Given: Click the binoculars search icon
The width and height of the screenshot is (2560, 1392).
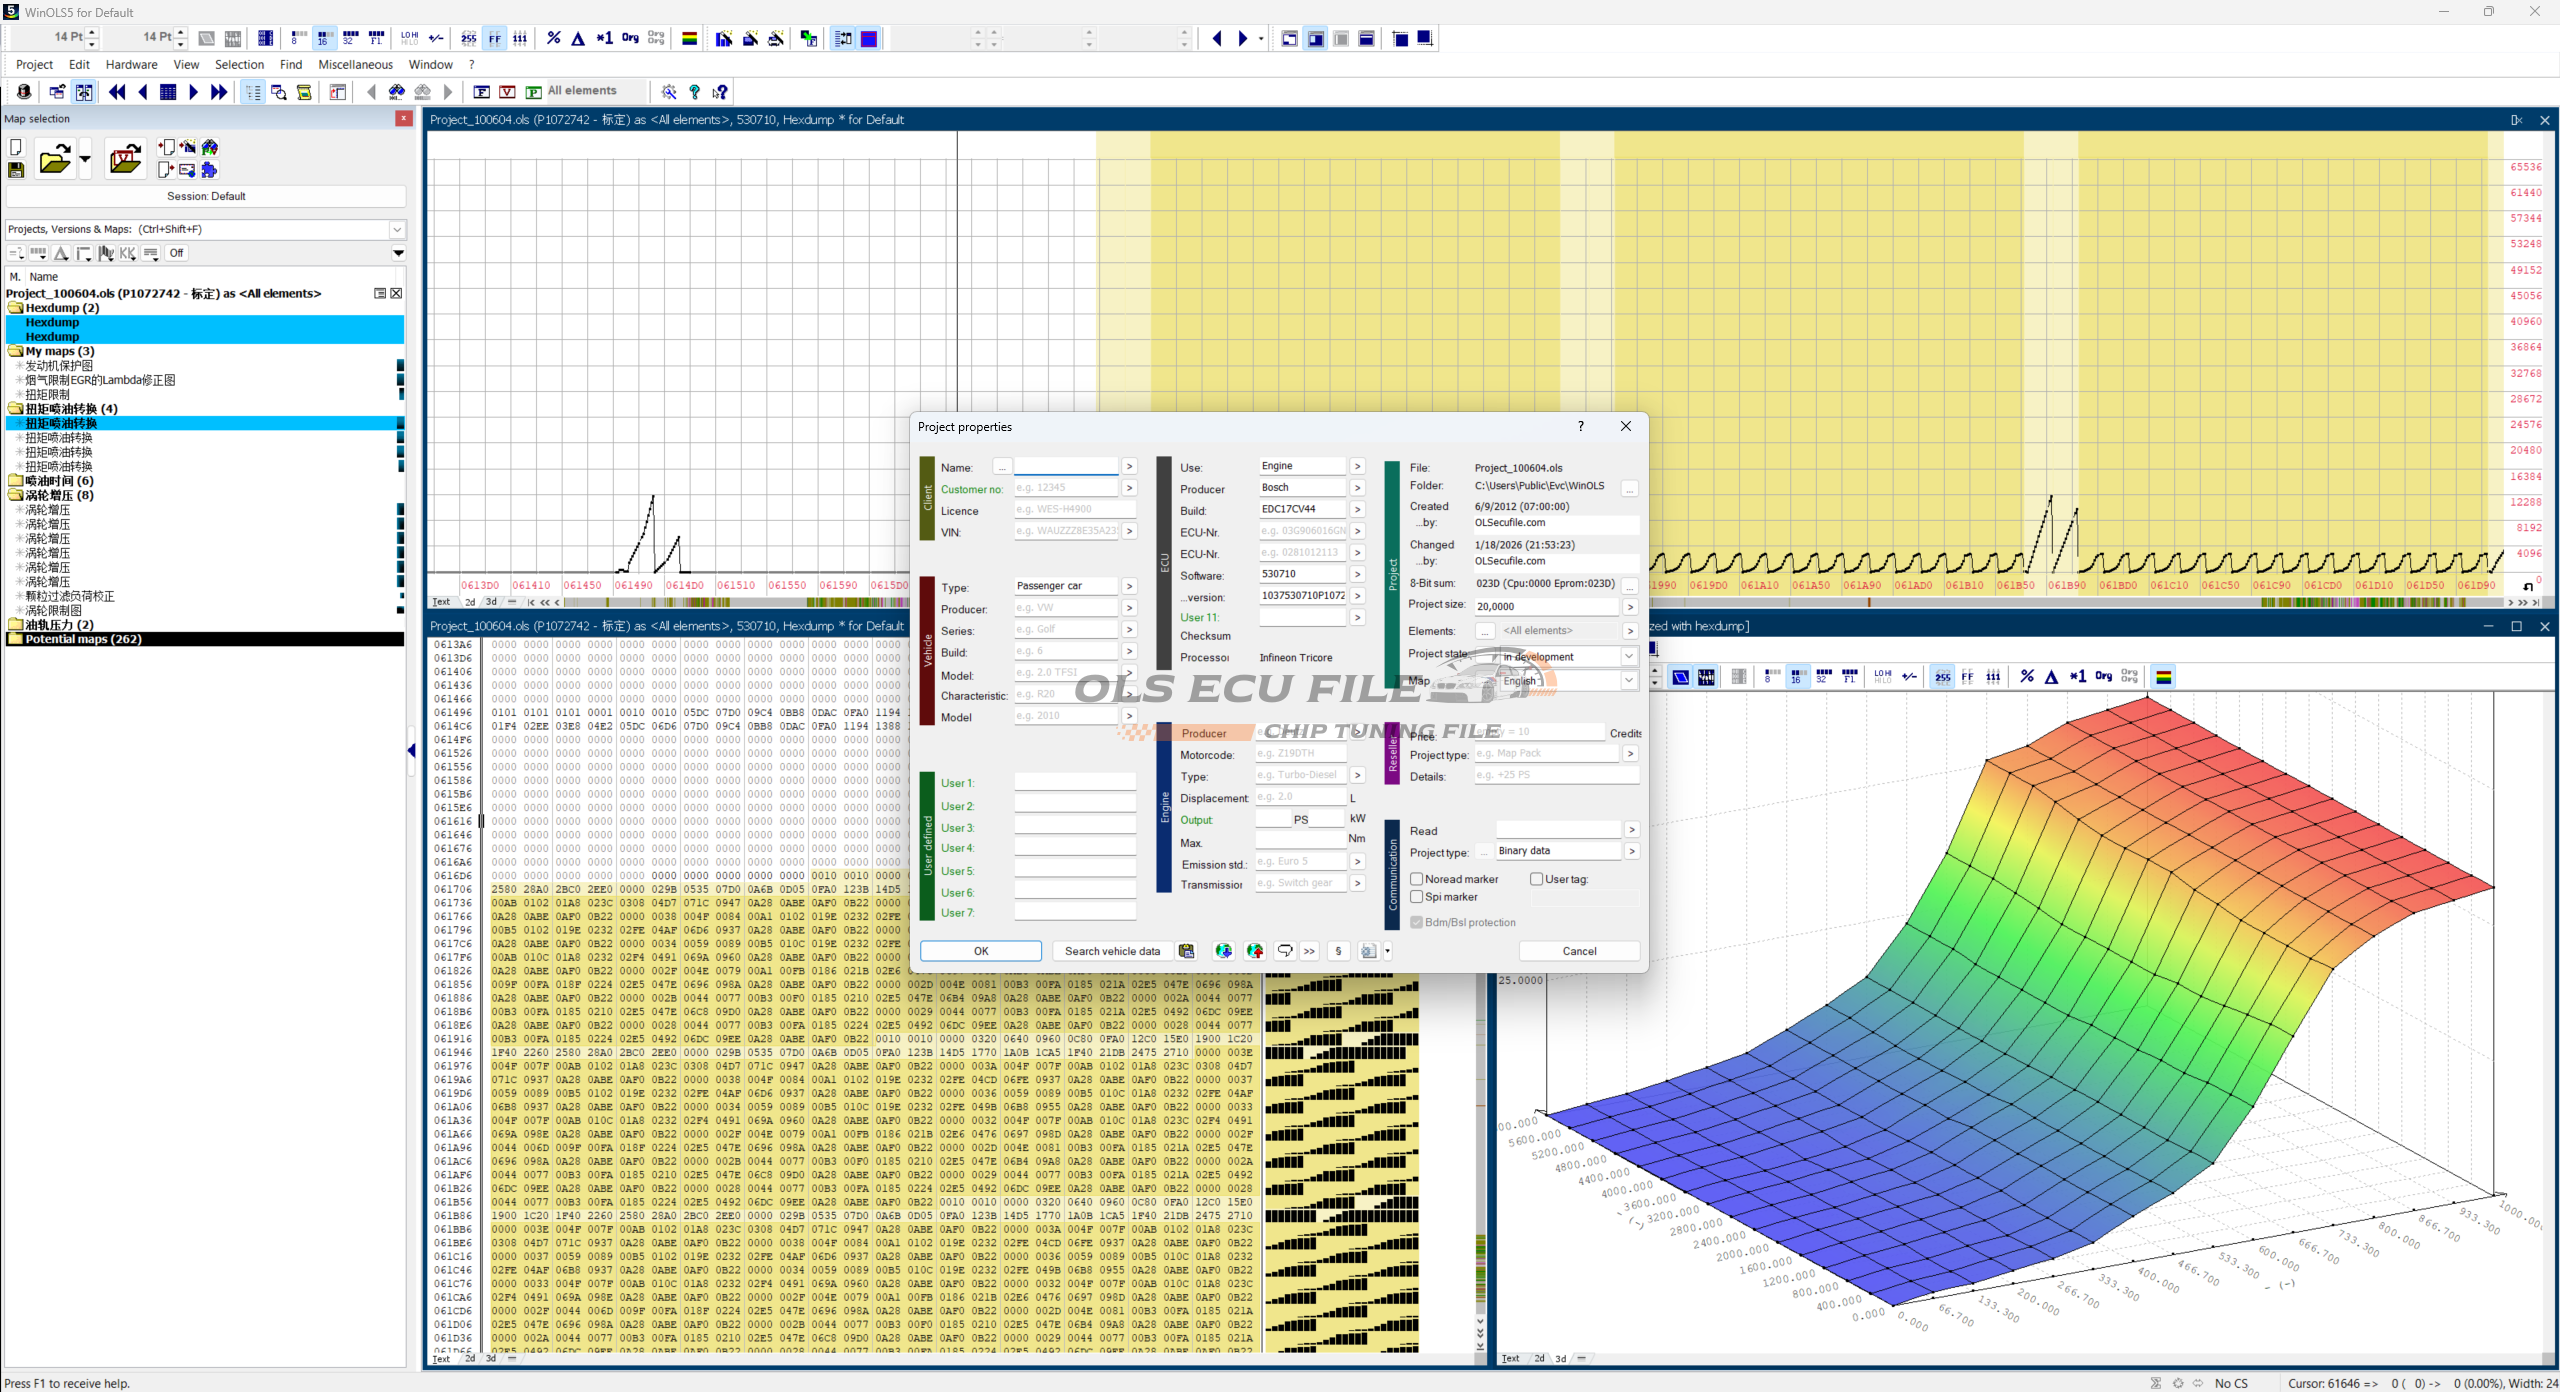Looking at the screenshot, I should click(397, 92).
